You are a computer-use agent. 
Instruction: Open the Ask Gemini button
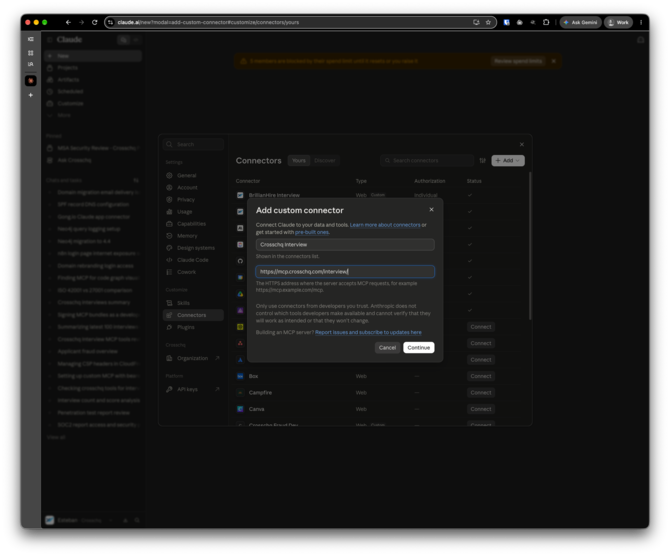tap(580, 22)
